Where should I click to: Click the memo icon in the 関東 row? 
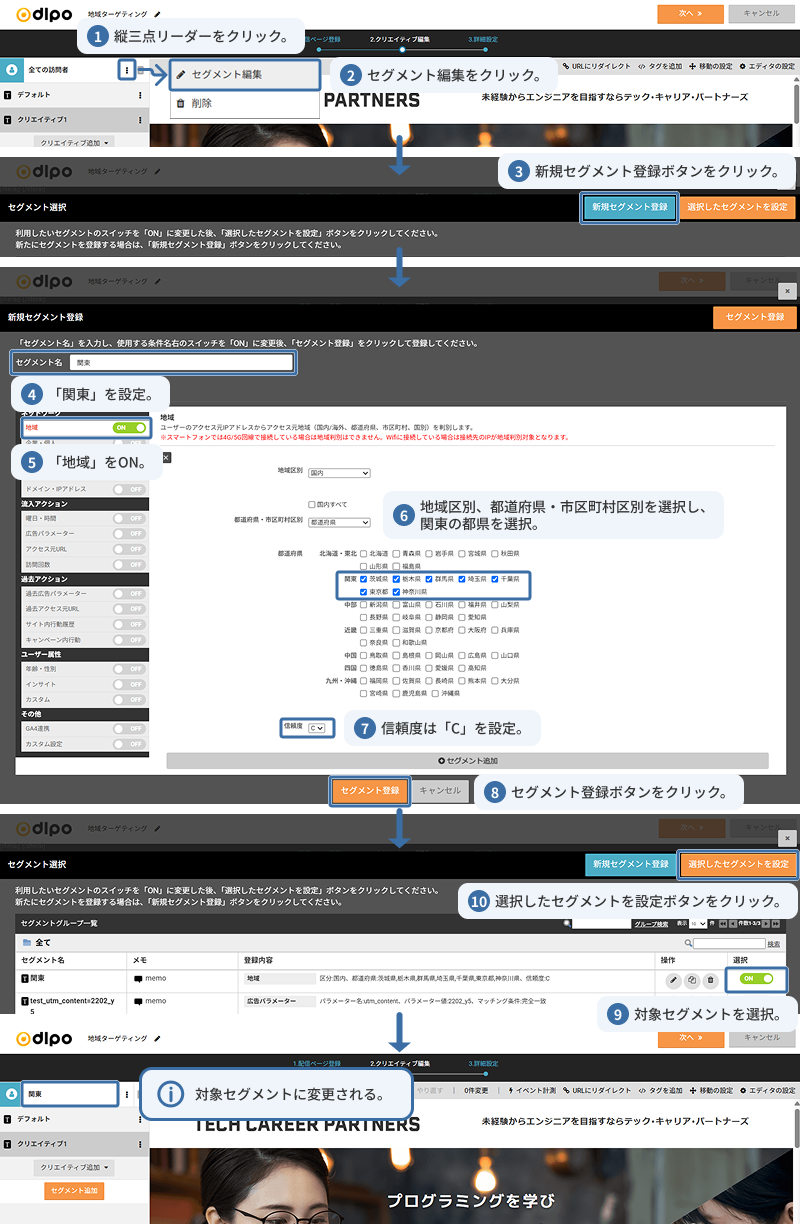[x=138, y=979]
